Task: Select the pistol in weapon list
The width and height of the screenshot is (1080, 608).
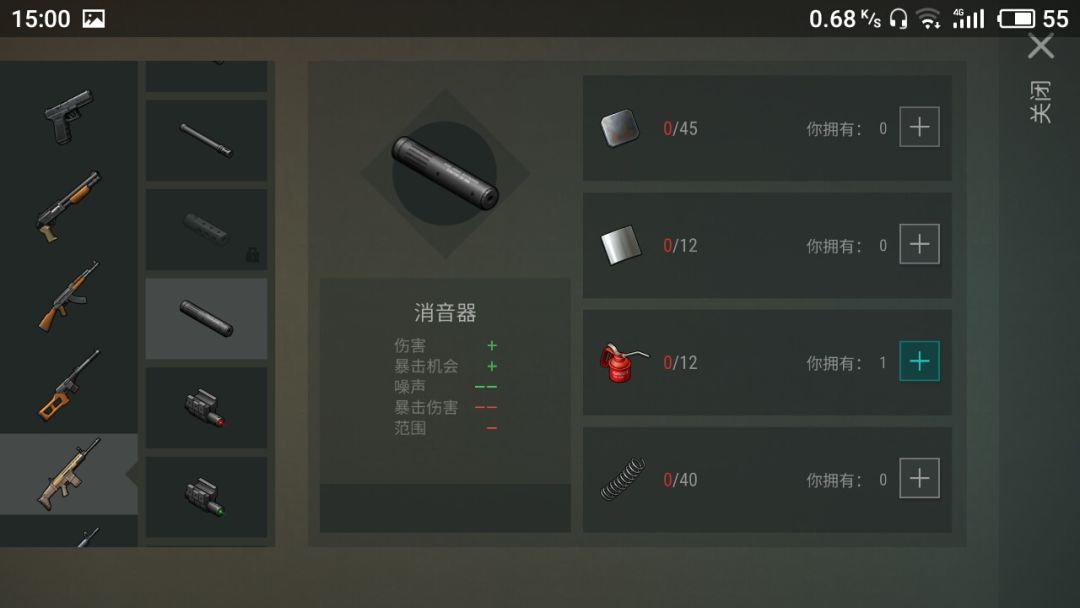Action: [x=69, y=117]
